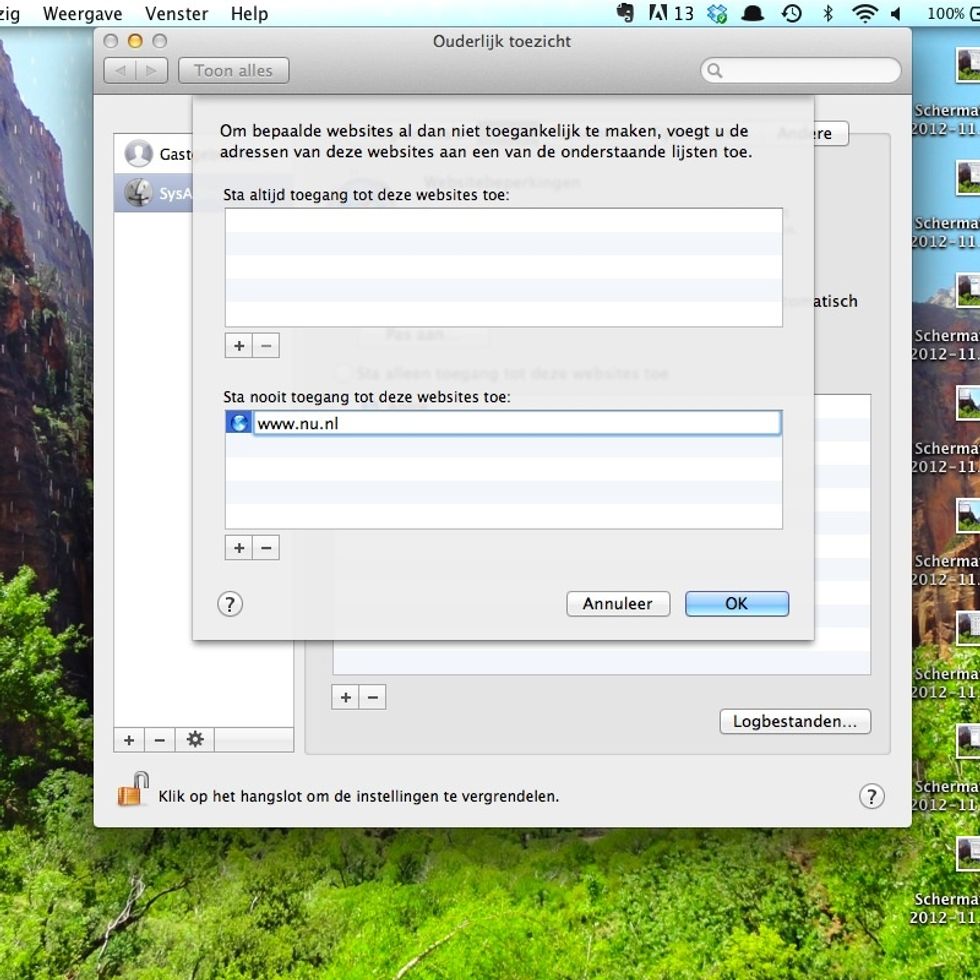Open the volume menu bar icon
The image size is (980, 980).
click(x=896, y=14)
